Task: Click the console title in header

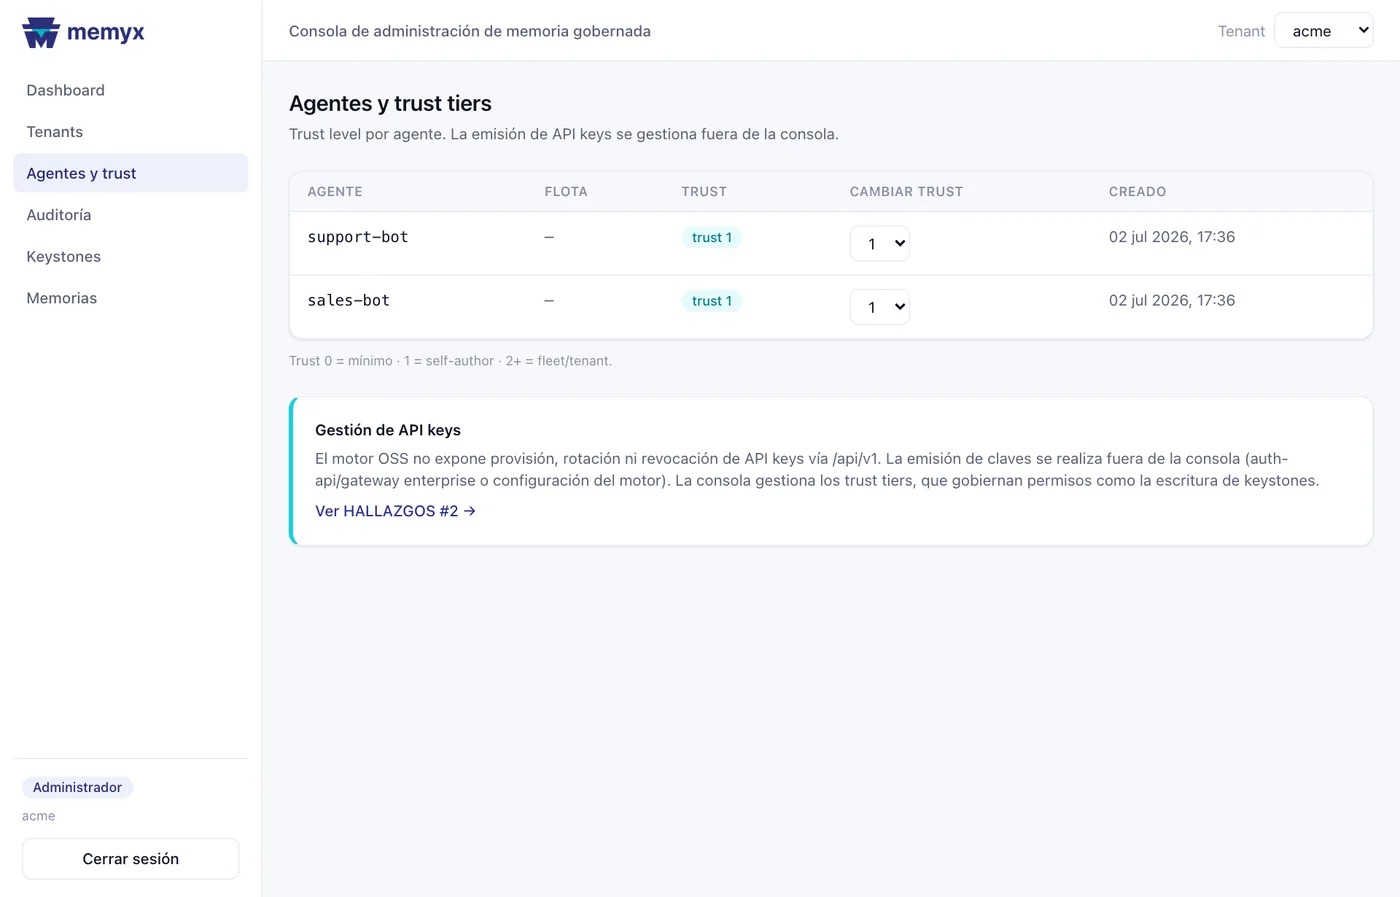Action: click(470, 31)
